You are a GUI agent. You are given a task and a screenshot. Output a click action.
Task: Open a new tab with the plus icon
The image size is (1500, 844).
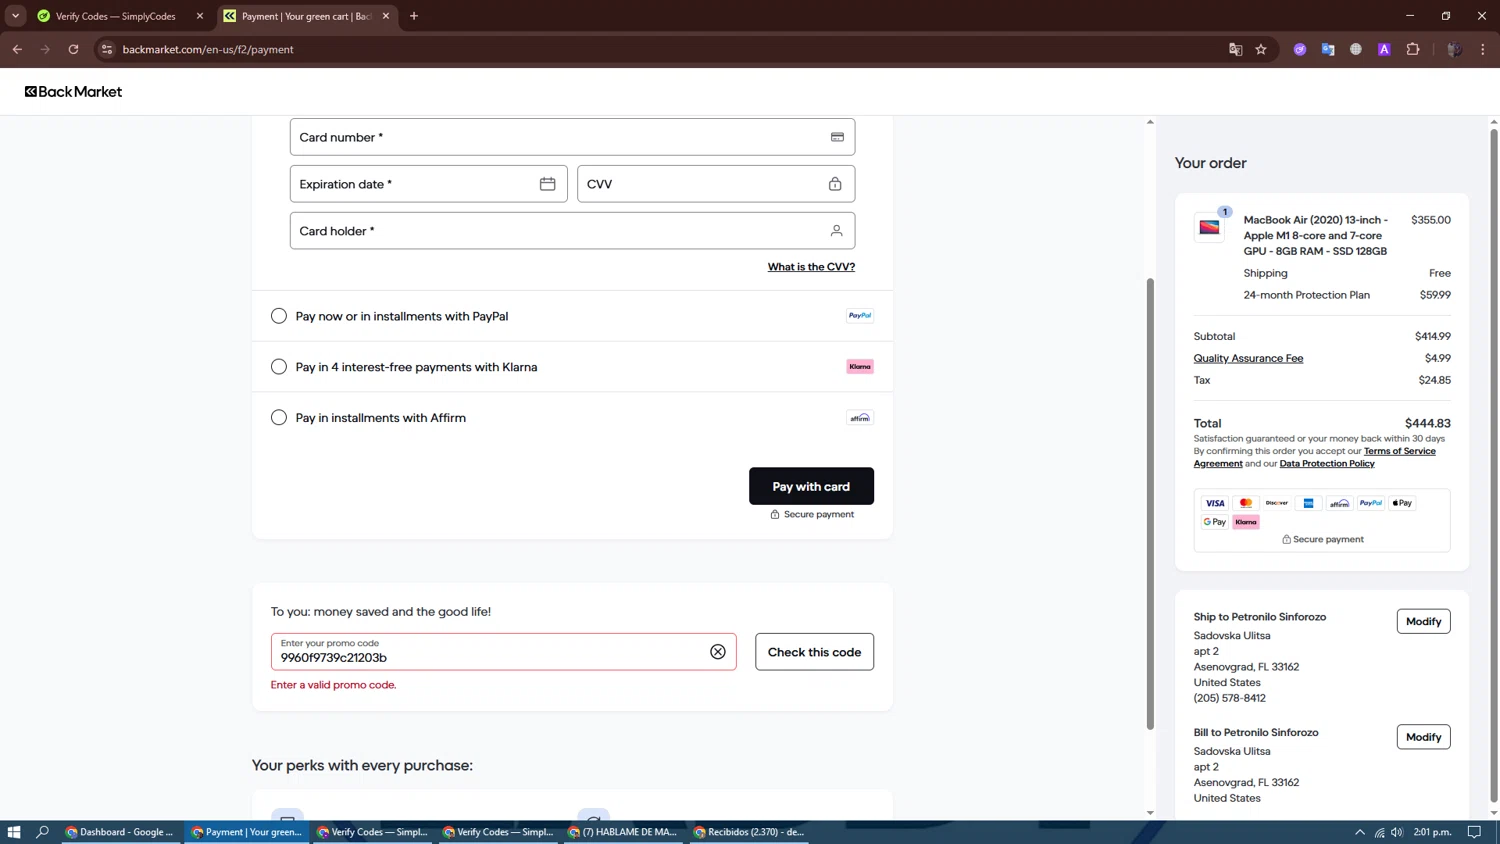point(414,16)
